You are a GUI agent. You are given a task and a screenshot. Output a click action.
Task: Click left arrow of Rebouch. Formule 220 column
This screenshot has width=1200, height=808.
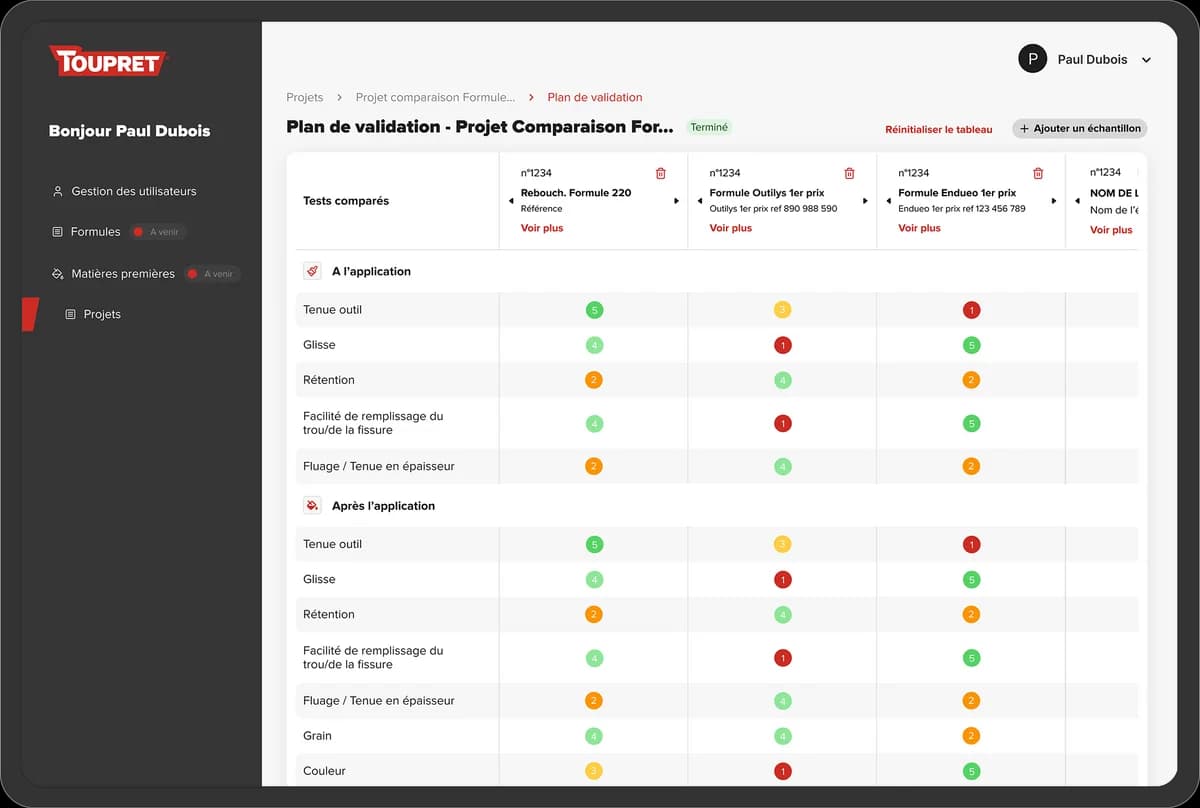(511, 201)
